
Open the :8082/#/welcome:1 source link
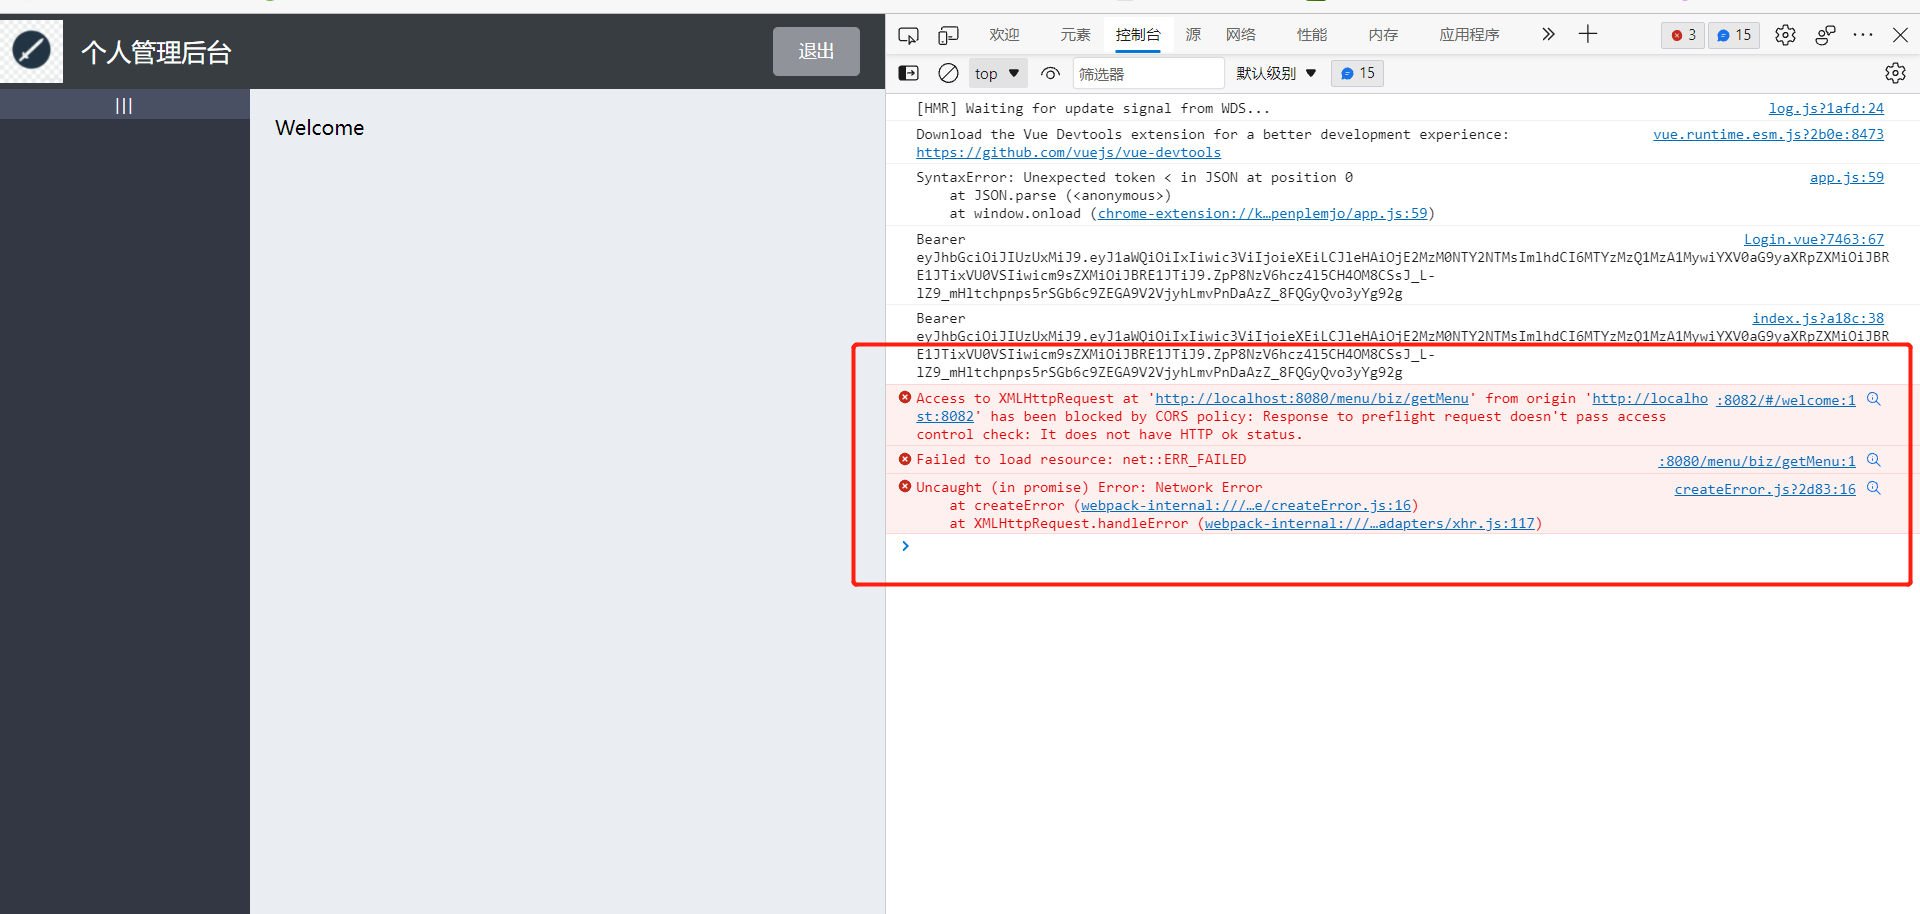(x=1786, y=400)
